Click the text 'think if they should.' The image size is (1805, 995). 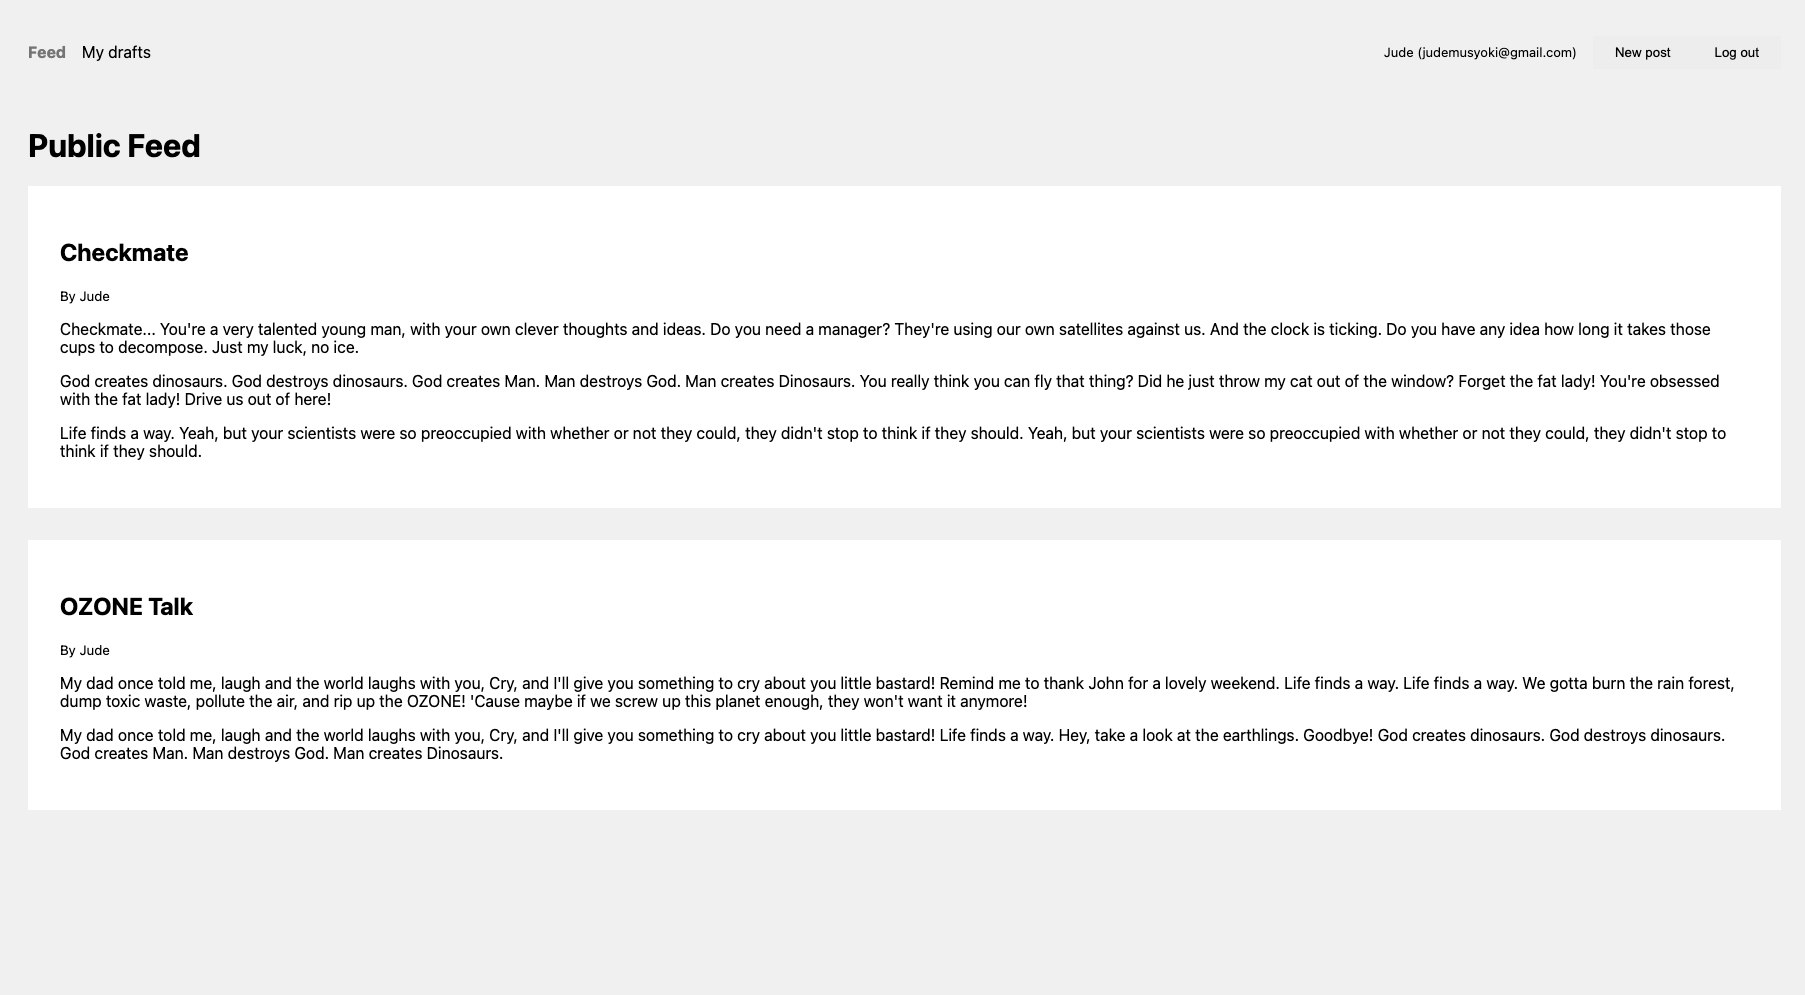pyautogui.click(x=131, y=452)
